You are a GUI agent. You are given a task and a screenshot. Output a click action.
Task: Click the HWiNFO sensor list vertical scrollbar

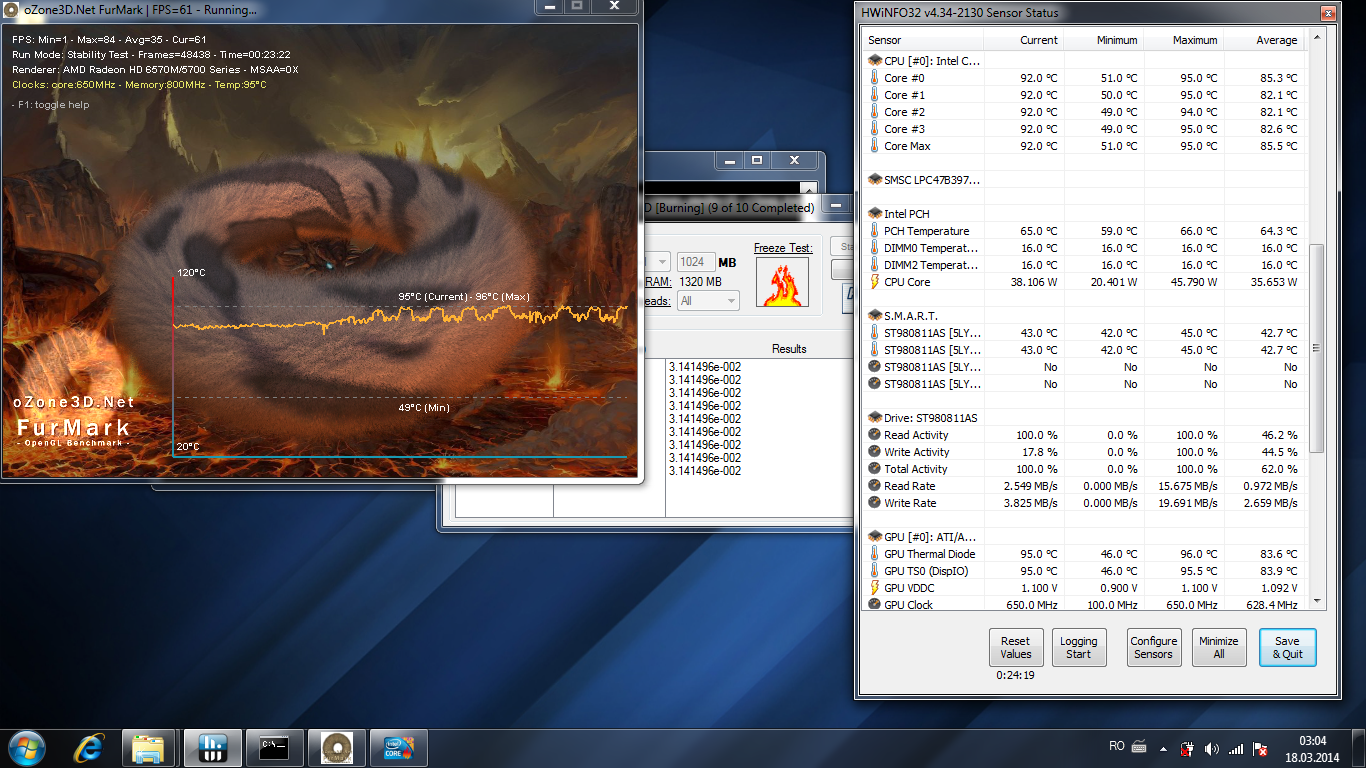(1316, 346)
